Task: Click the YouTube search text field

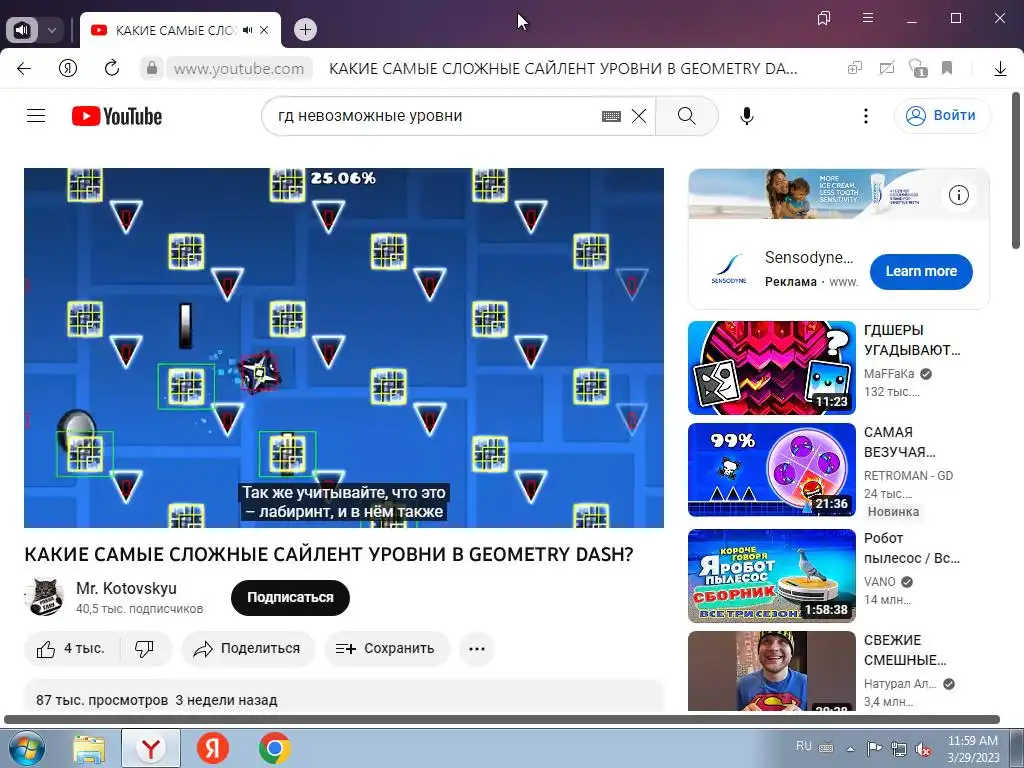Action: [434, 116]
